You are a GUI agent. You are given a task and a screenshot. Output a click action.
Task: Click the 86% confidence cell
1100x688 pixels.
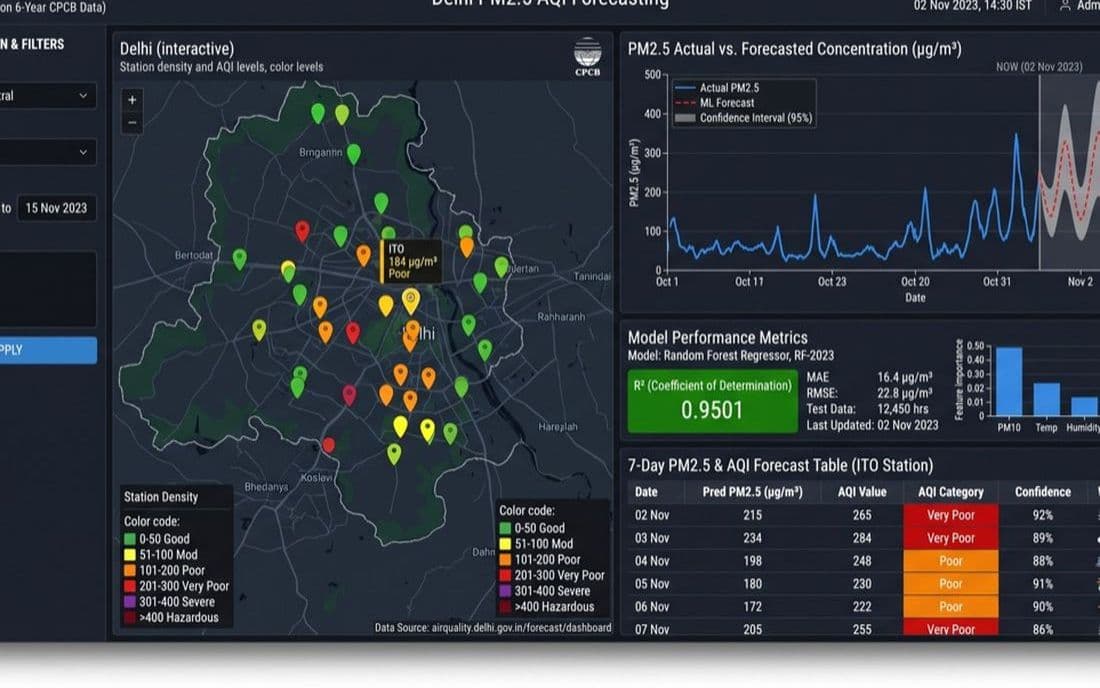tap(1042, 629)
